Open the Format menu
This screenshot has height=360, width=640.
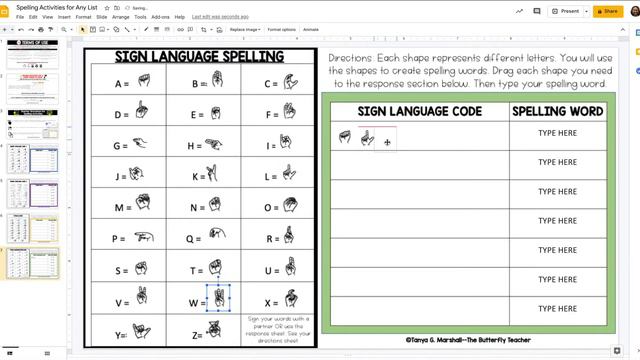pos(83,17)
